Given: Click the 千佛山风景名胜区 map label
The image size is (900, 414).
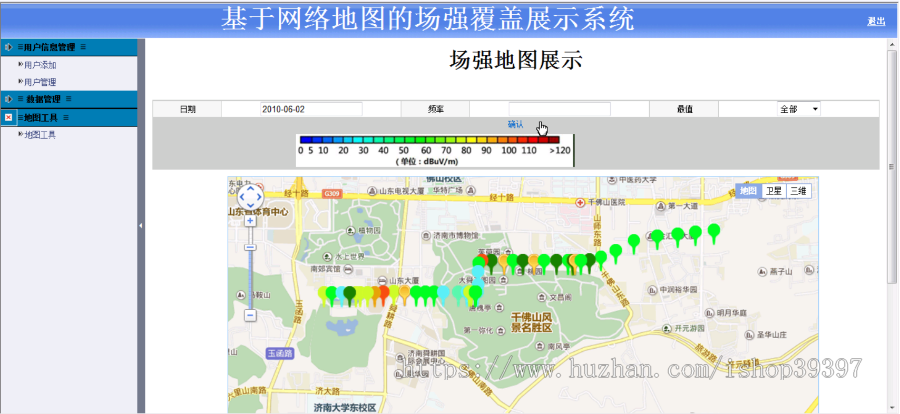Looking at the screenshot, I should [532, 323].
